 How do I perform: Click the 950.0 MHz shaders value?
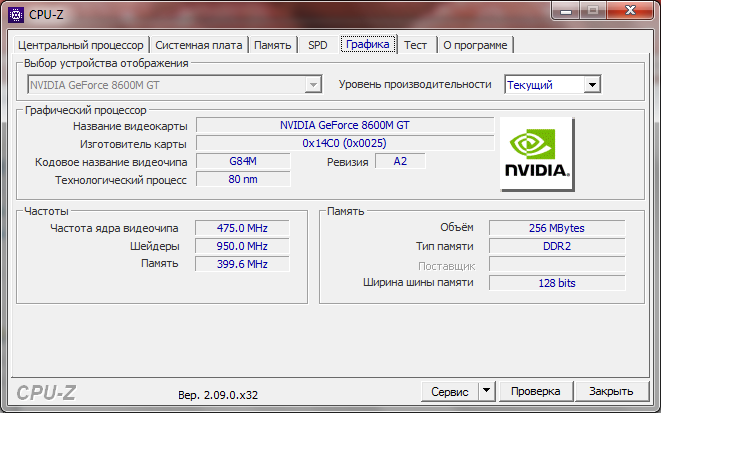(x=242, y=246)
